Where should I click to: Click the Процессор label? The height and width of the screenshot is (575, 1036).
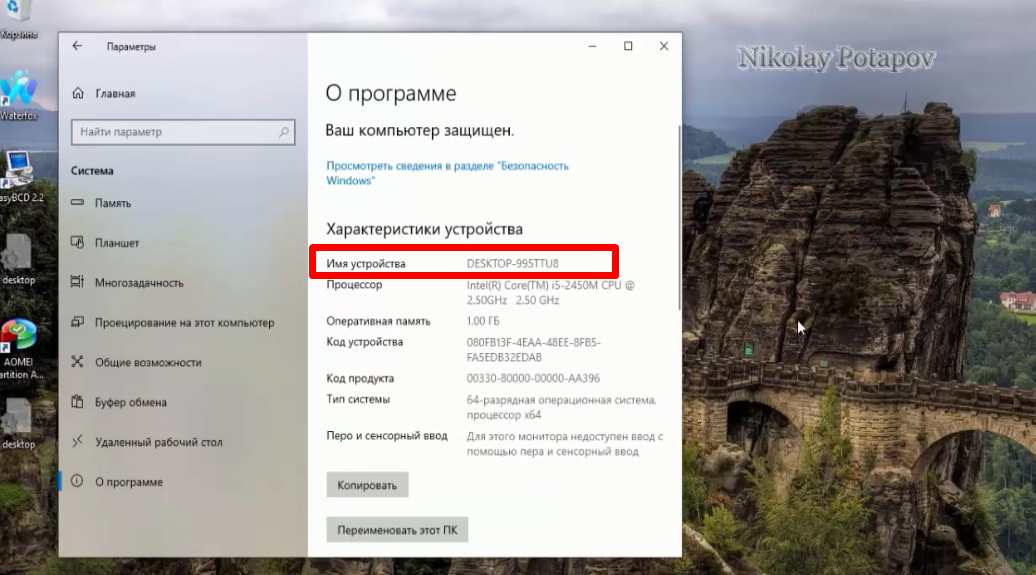[354, 285]
